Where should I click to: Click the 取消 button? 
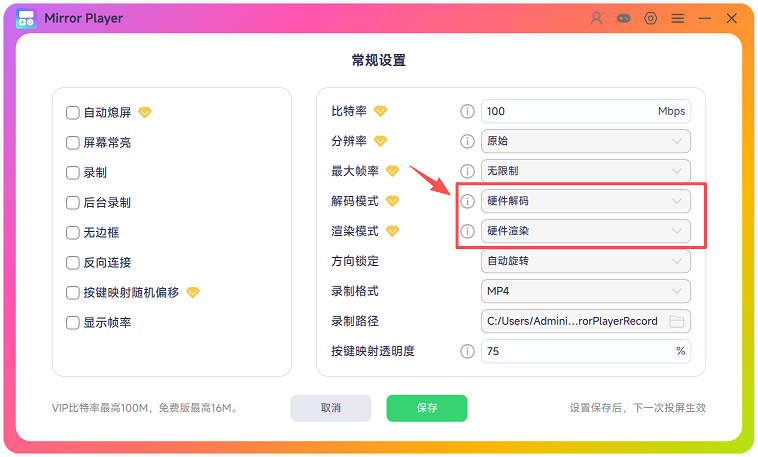point(331,408)
